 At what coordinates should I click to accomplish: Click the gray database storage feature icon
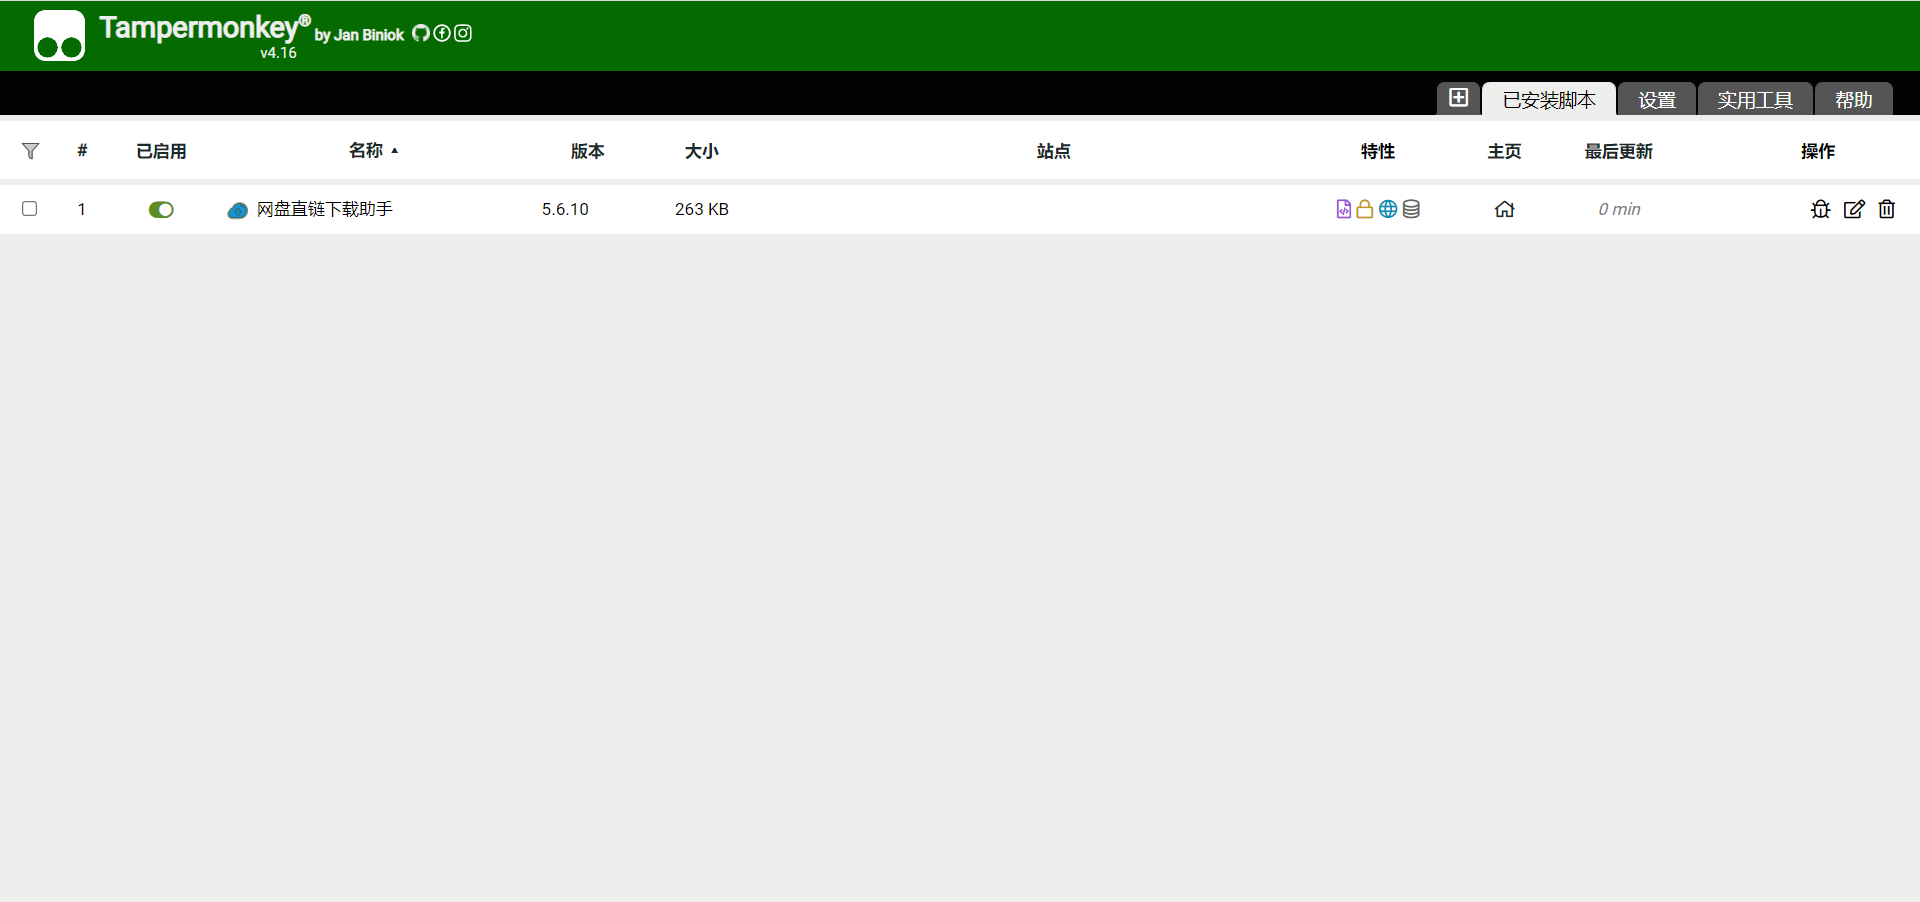(1411, 209)
